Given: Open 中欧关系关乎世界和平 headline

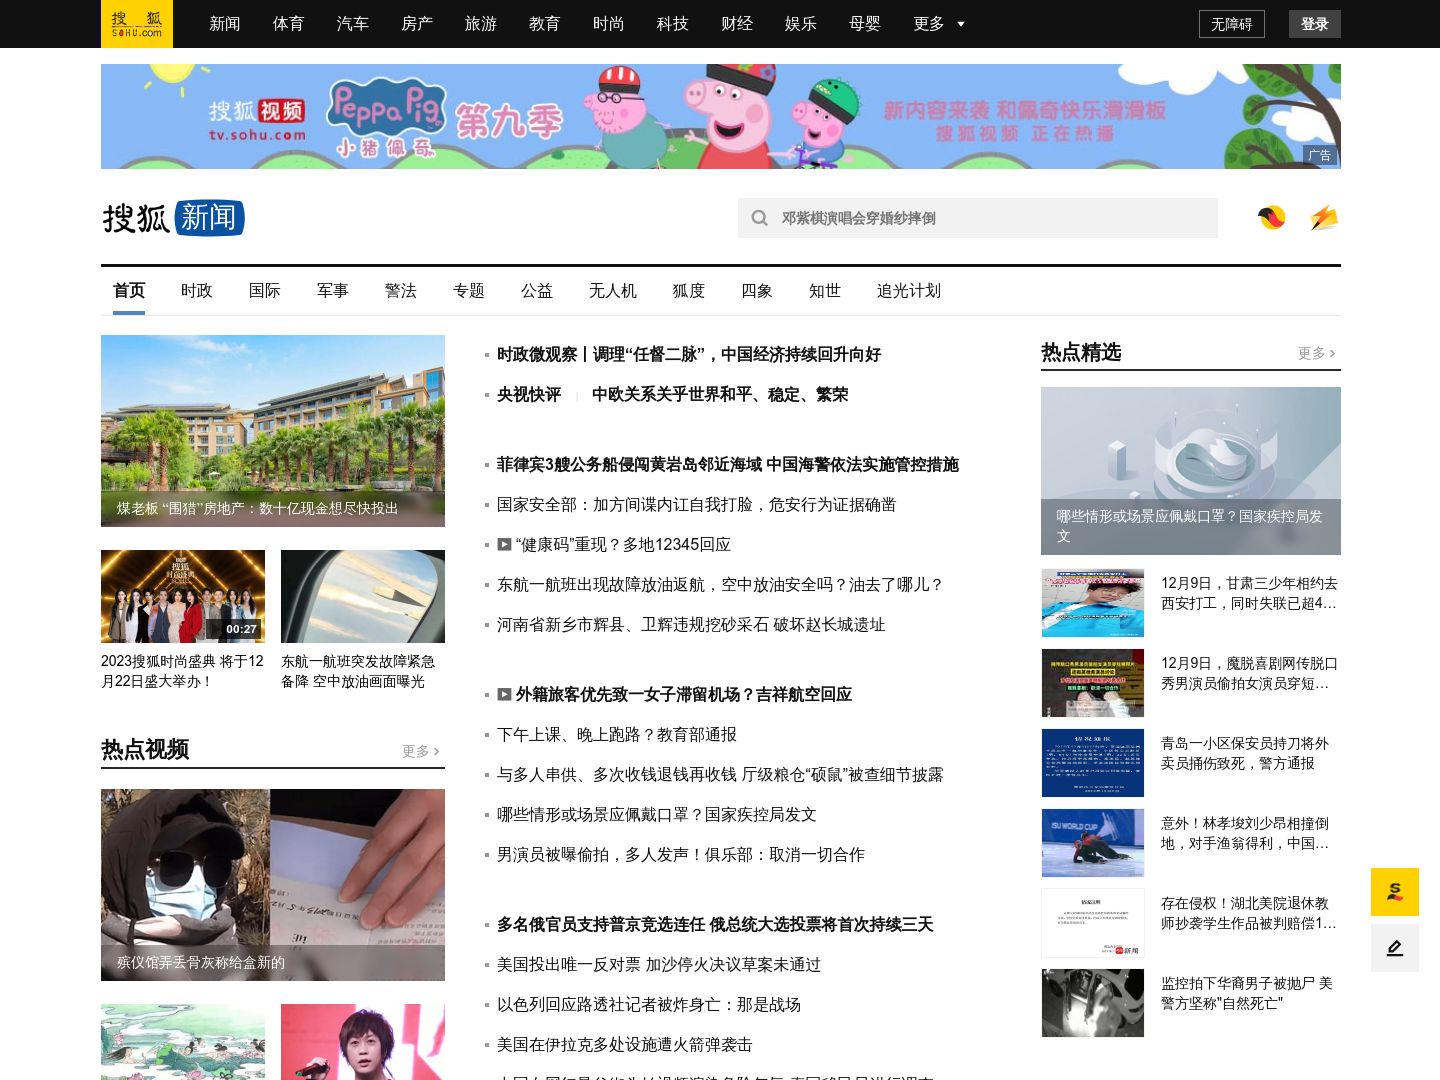Looking at the screenshot, I should [720, 394].
